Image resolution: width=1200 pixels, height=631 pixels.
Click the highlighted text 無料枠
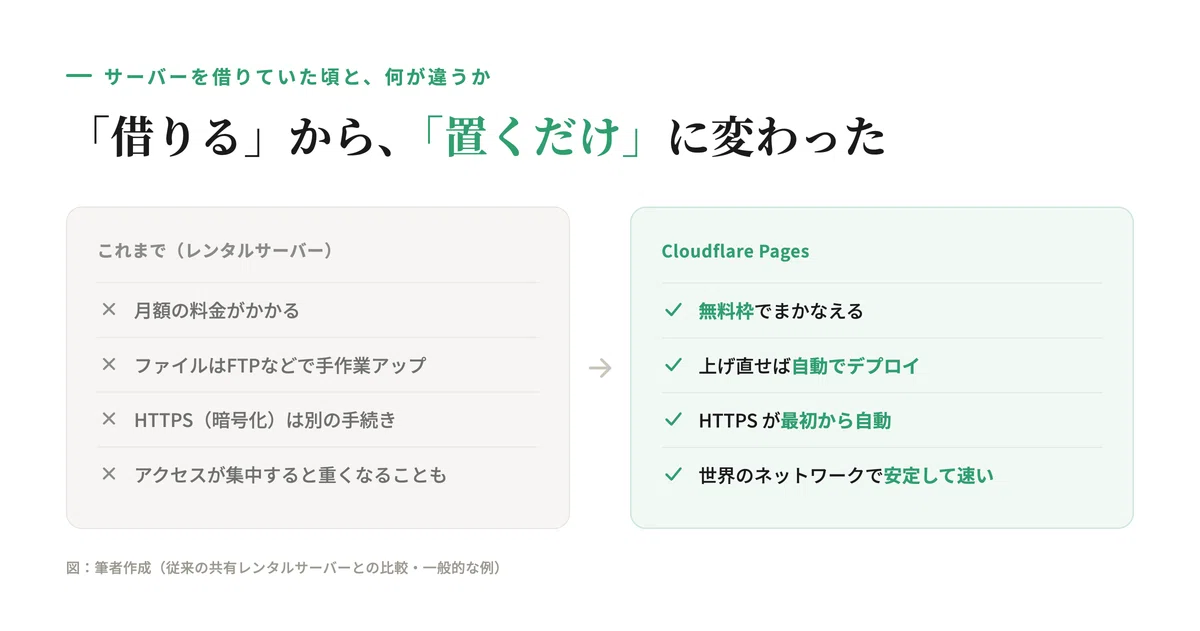(x=726, y=311)
